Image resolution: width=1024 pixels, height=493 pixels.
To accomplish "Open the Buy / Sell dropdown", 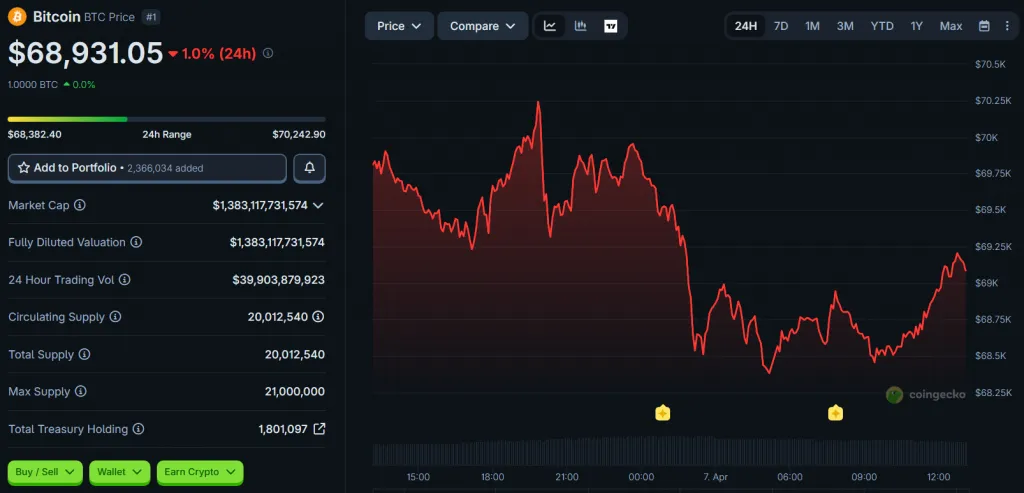I will (45, 471).
